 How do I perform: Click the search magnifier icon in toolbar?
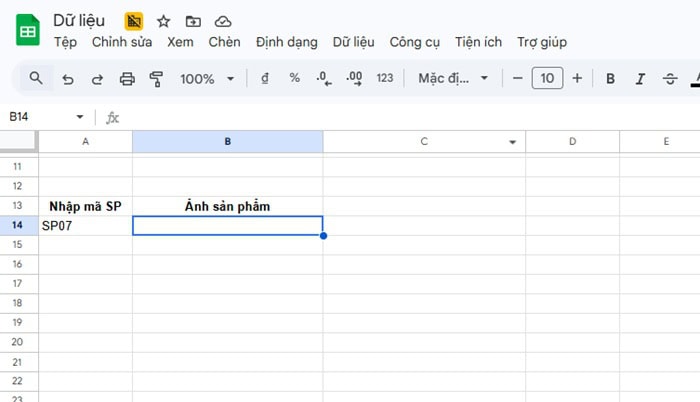(36, 78)
